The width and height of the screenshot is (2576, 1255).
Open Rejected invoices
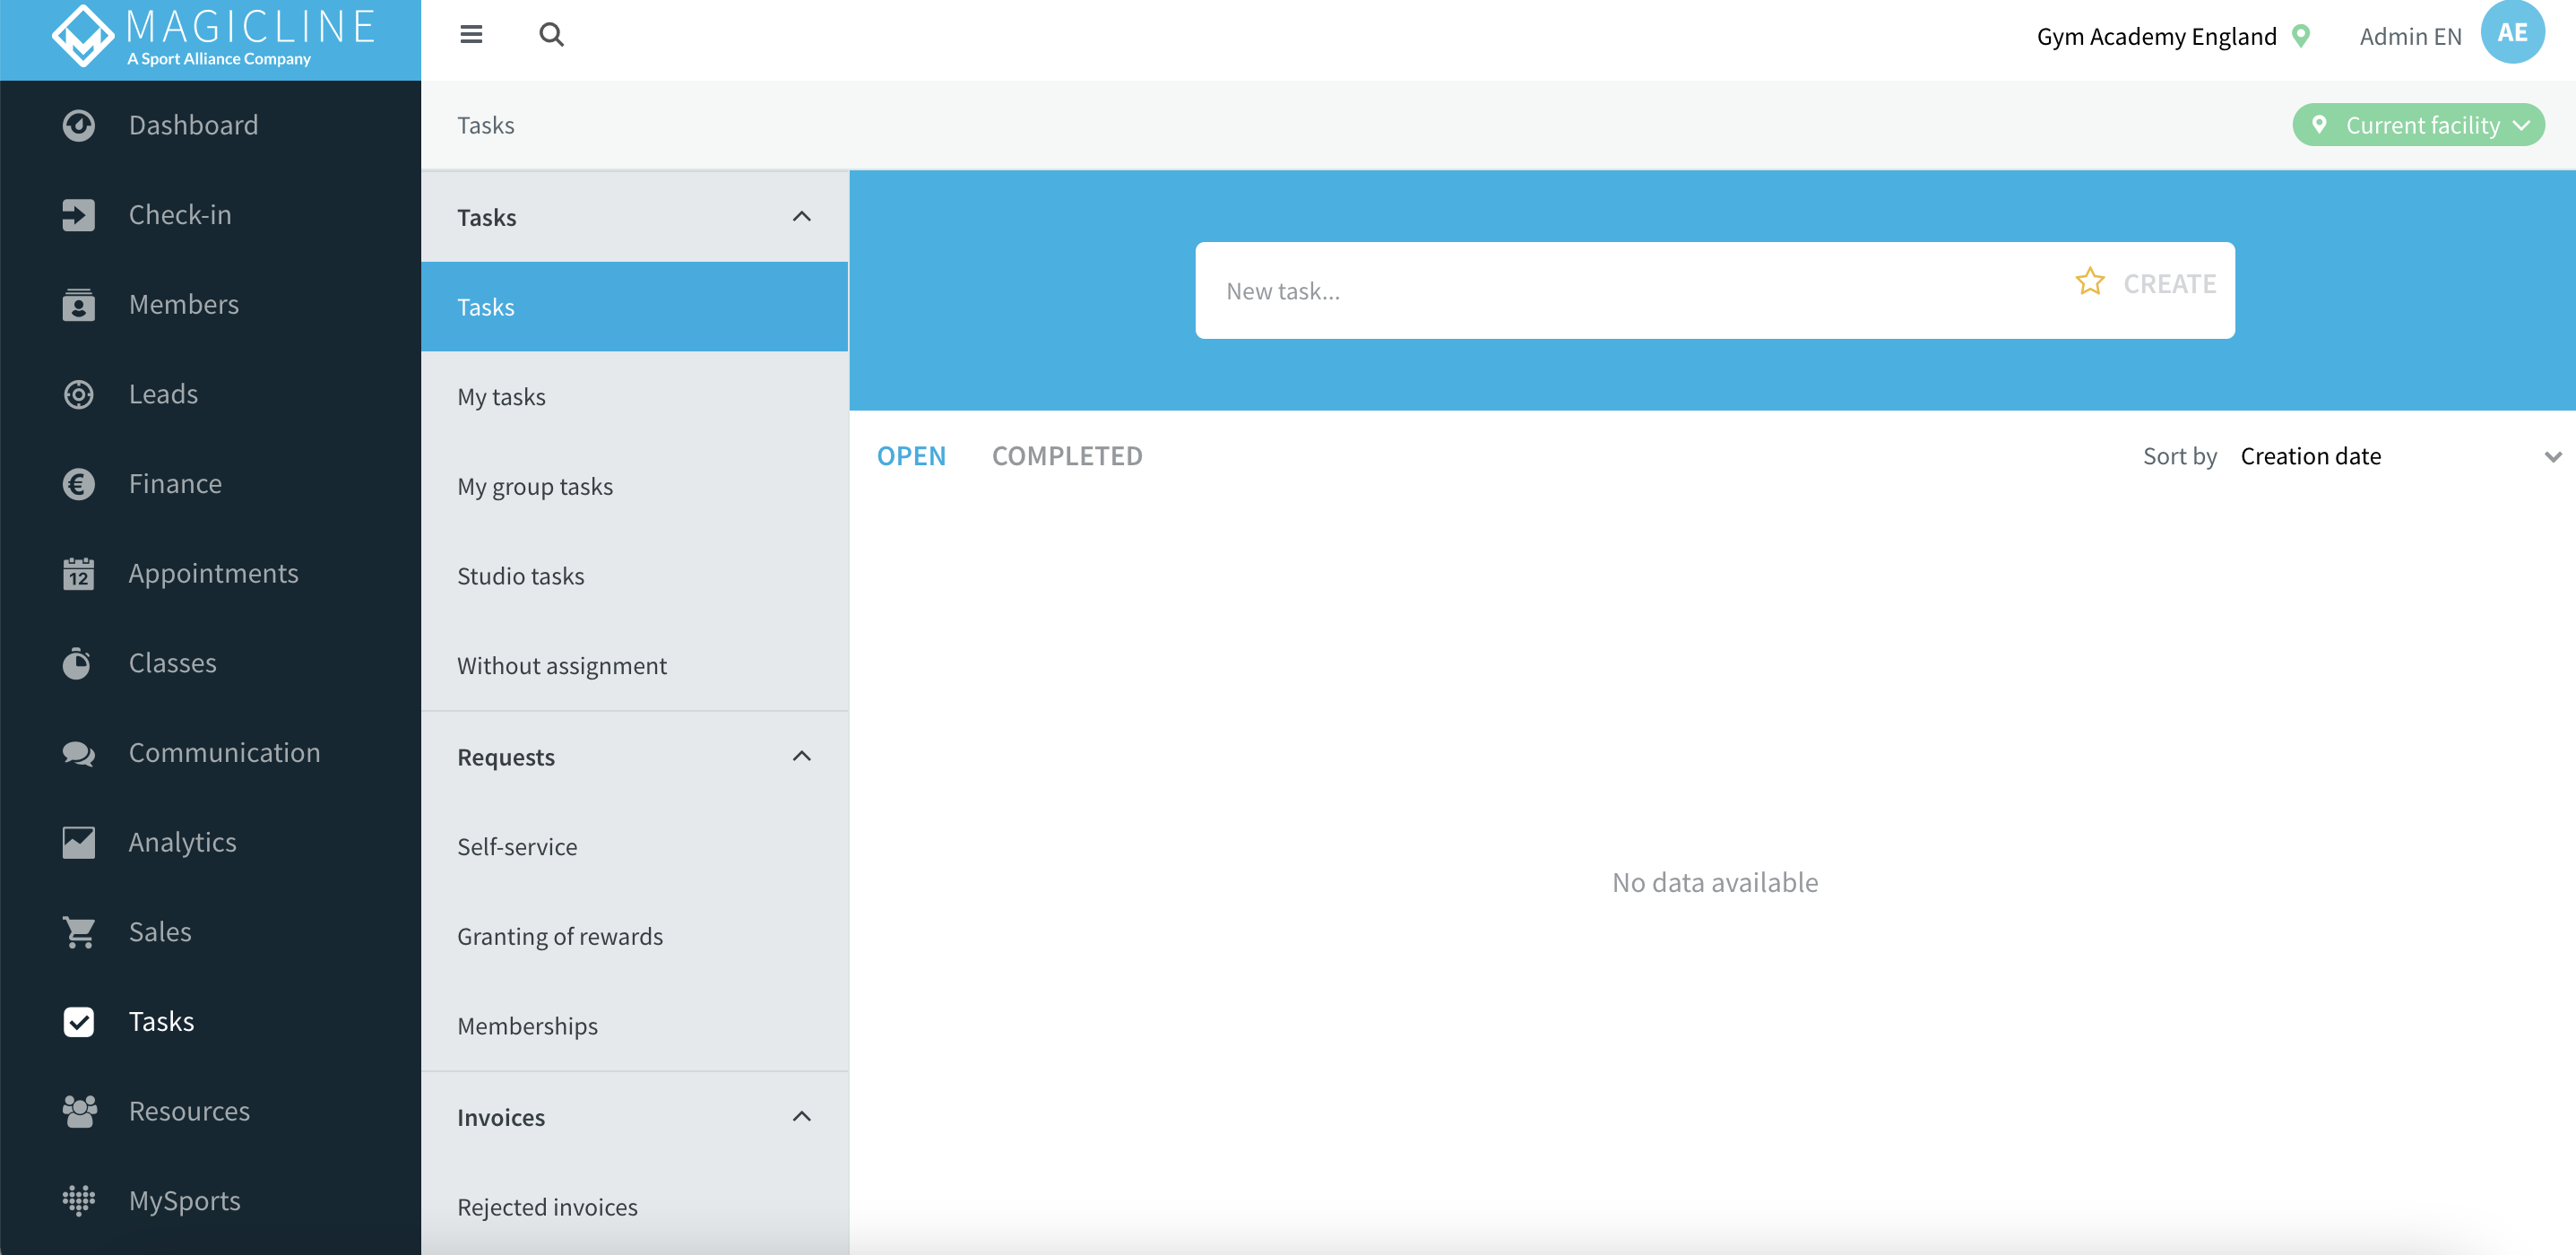(x=634, y=1207)
